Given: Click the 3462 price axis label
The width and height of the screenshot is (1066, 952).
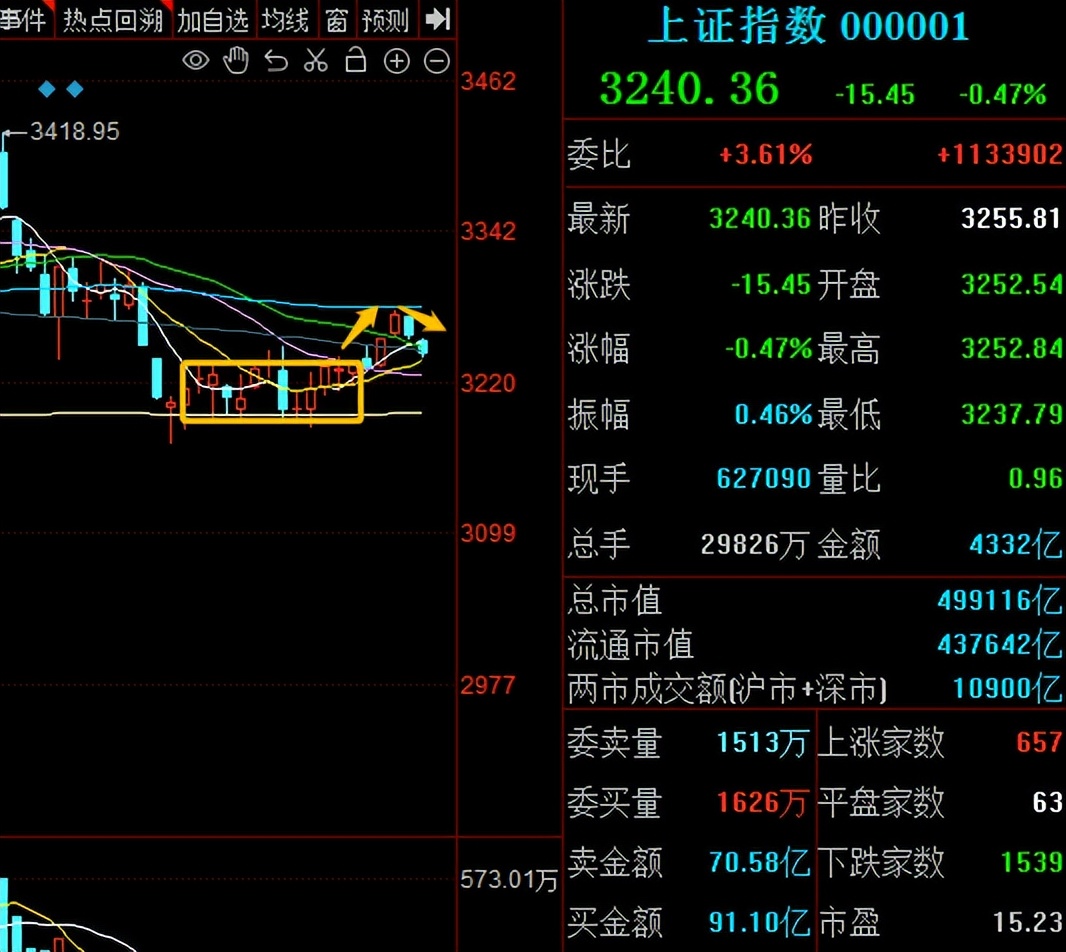Looking at the screenshot, I should click(488, 82).
